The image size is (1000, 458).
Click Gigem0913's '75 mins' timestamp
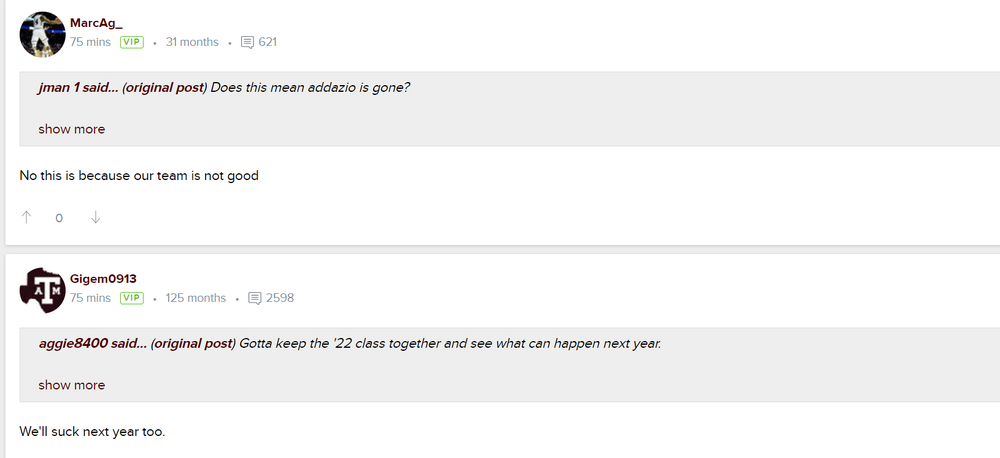coord(90,298)
